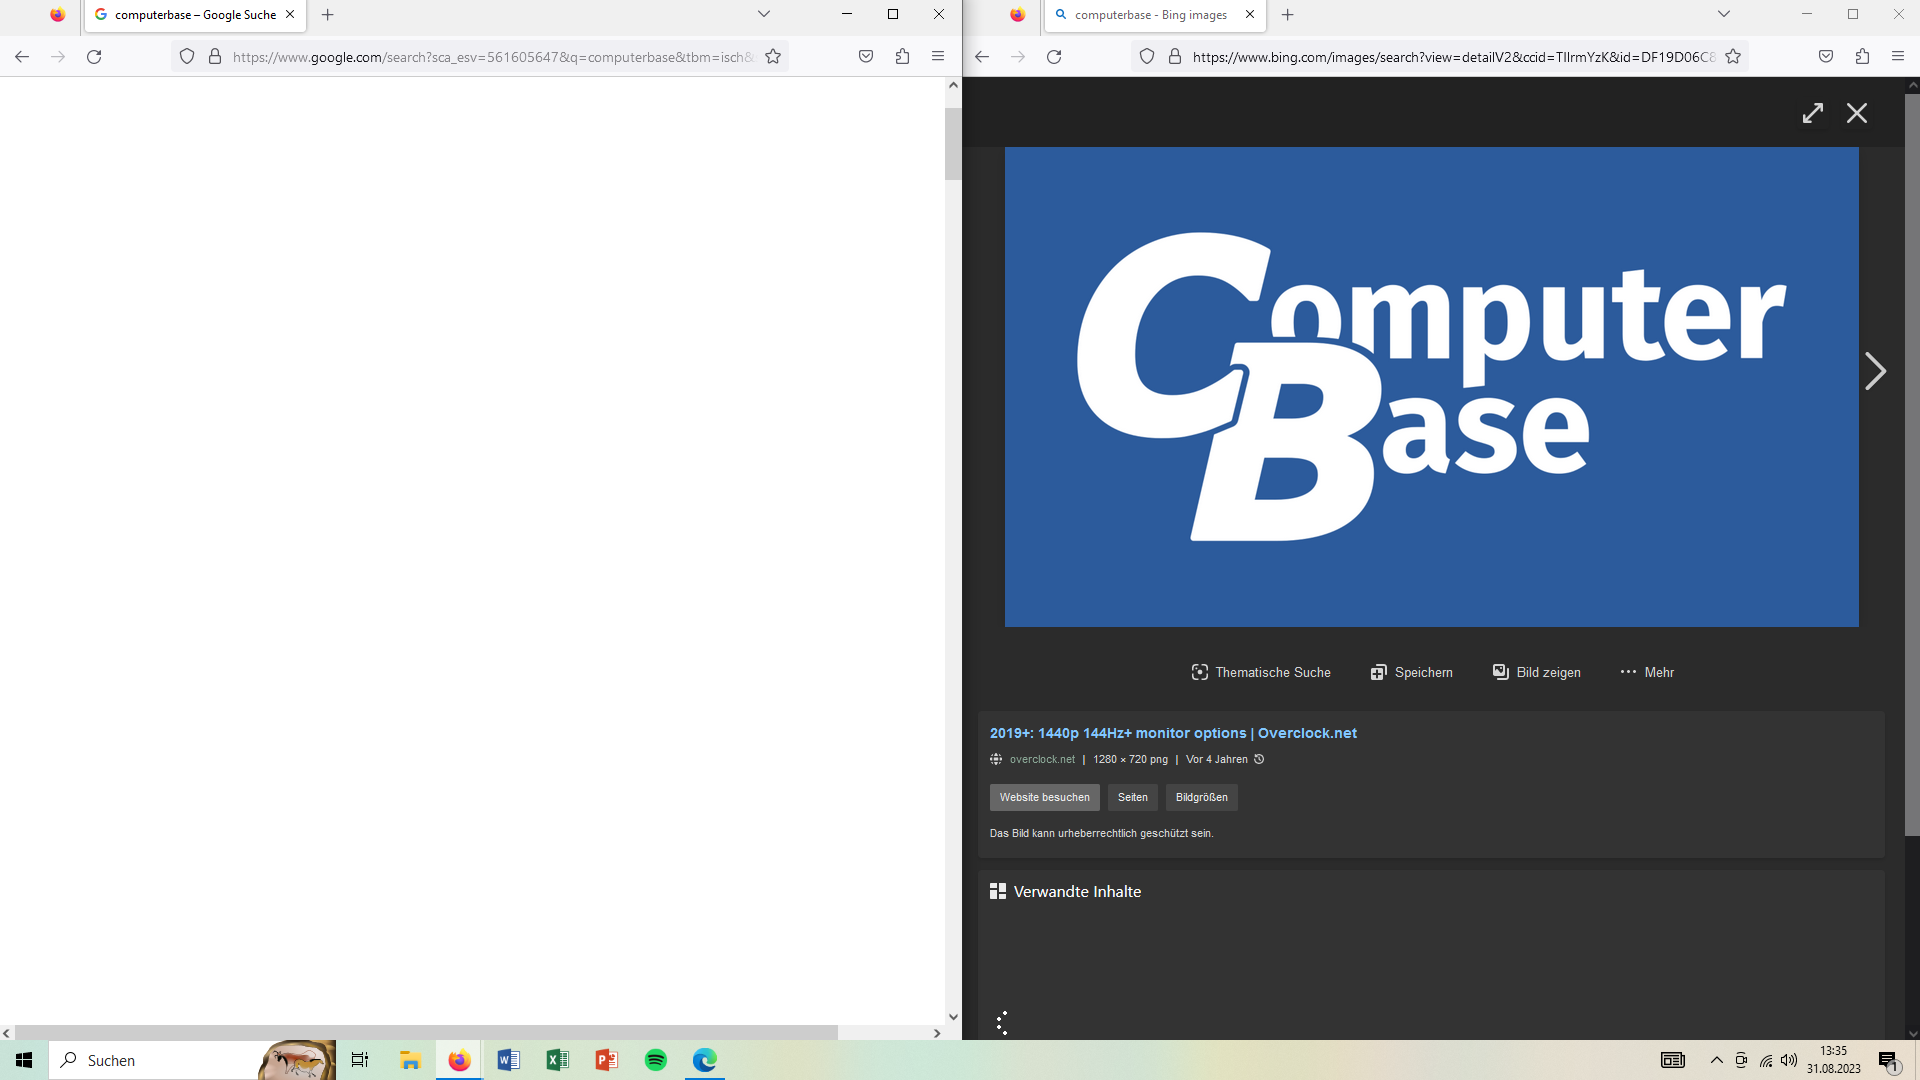Expand the Bing image to fullscreen

1812,113
